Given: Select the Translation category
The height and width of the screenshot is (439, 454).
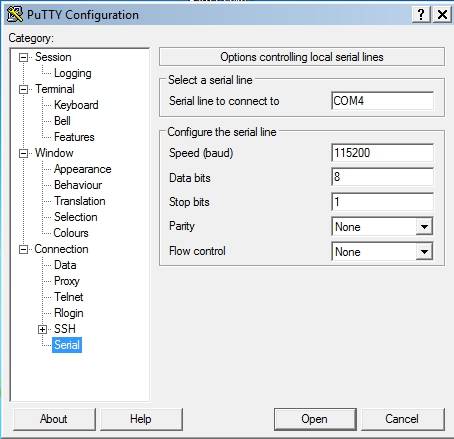Looking at the screenshot, I should [x=80, y=201].
